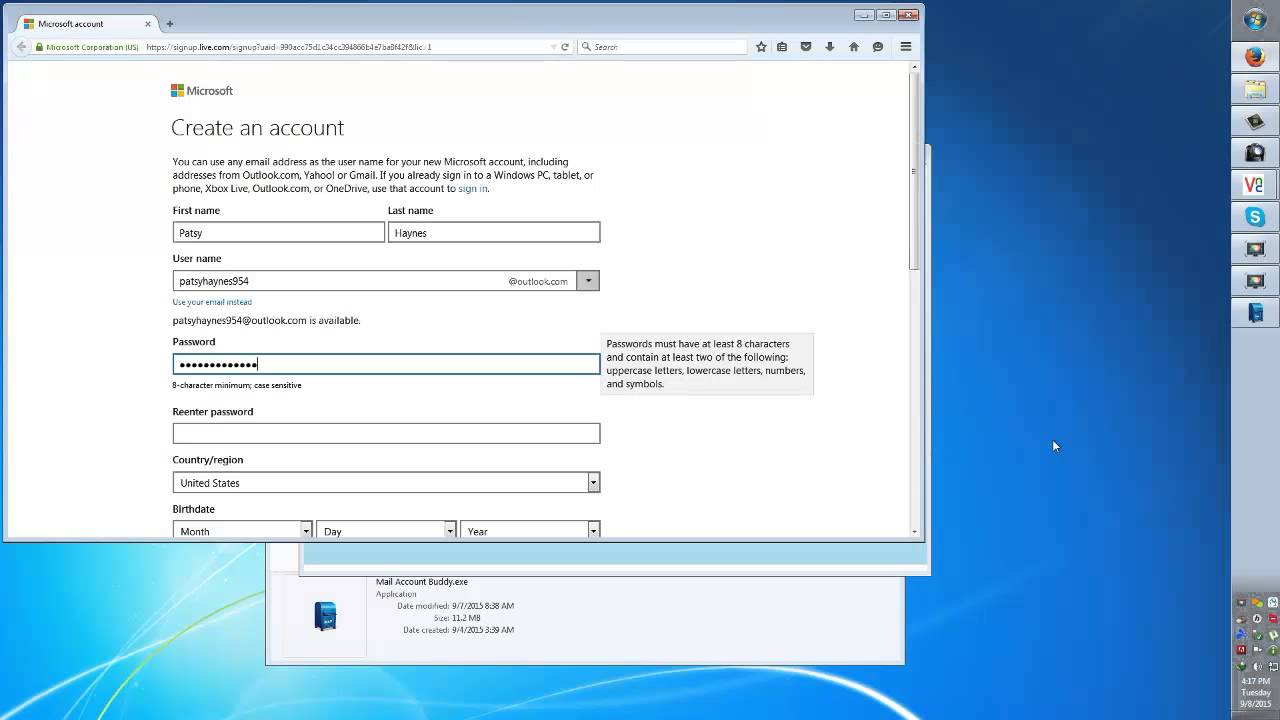Open the Firefox hamburger menu
The image size is (1280, 720).
point(906,47)
